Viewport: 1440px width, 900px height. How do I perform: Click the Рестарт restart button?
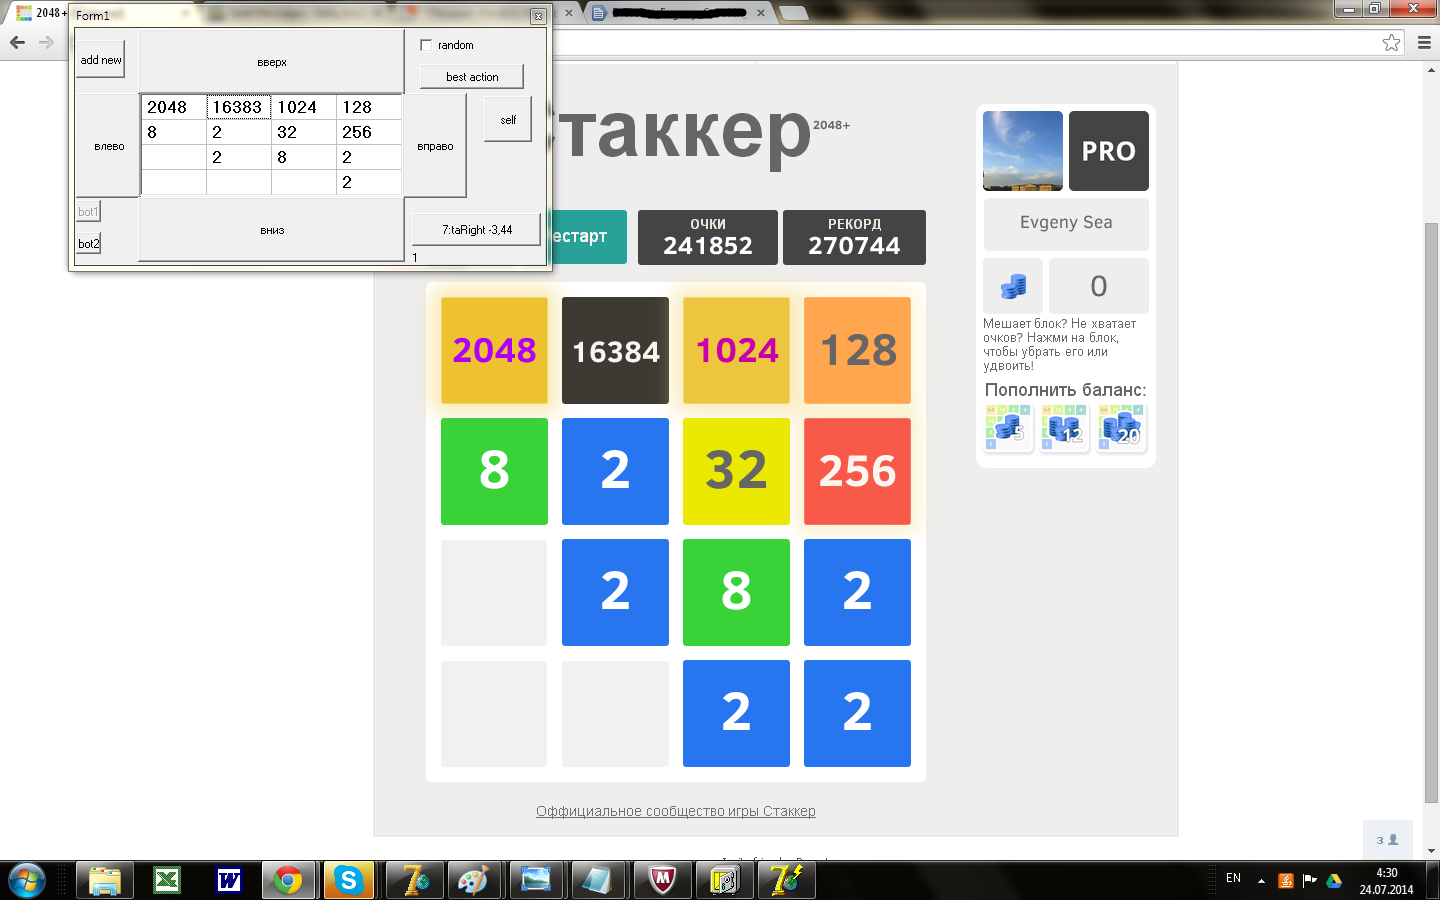589,237
